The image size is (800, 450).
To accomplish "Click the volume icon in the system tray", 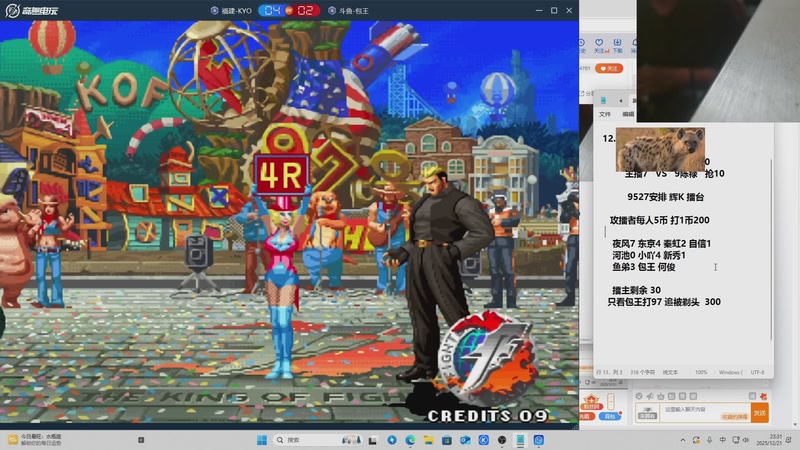I will 746,440.
